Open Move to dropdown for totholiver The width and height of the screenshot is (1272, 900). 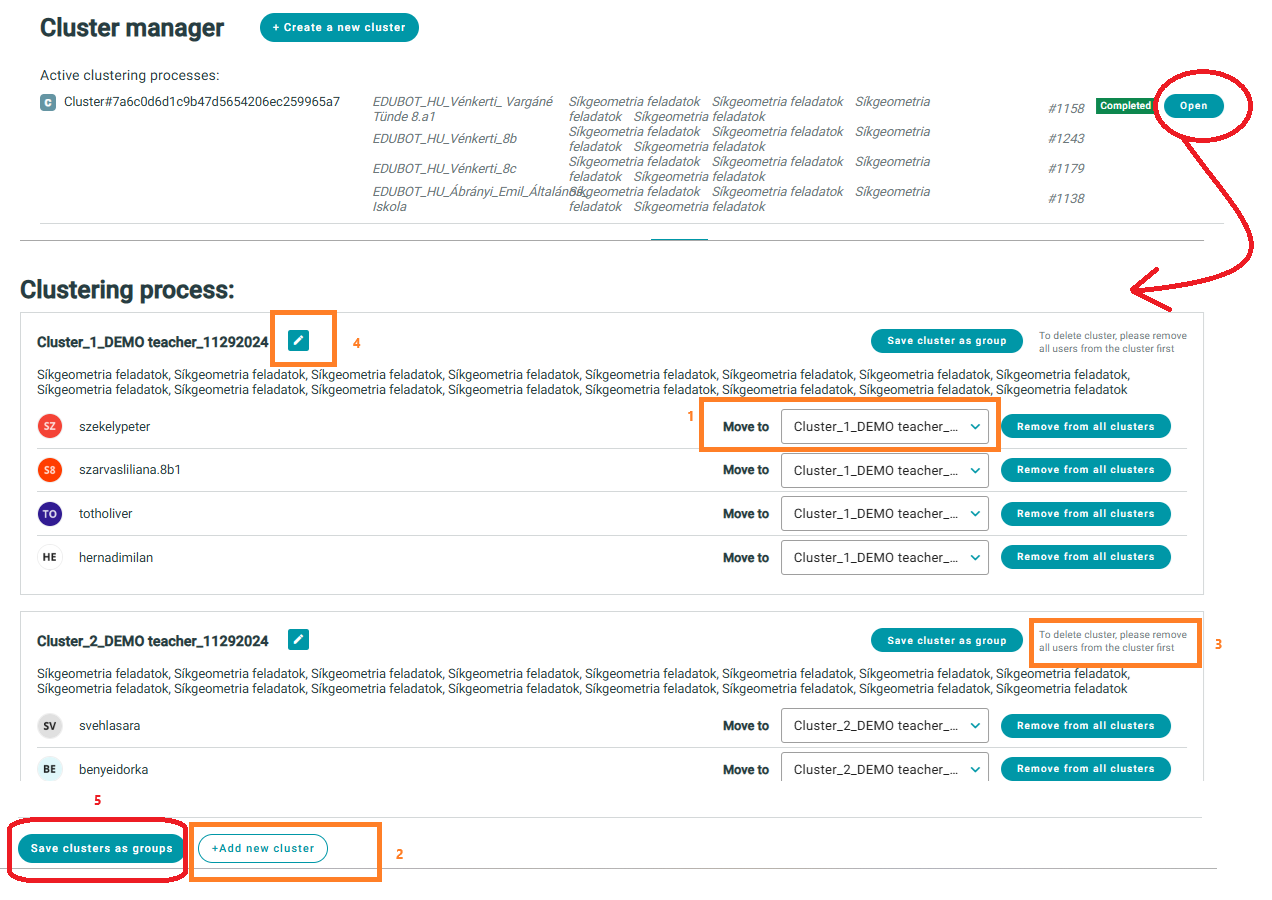click(x=884, y=514)
